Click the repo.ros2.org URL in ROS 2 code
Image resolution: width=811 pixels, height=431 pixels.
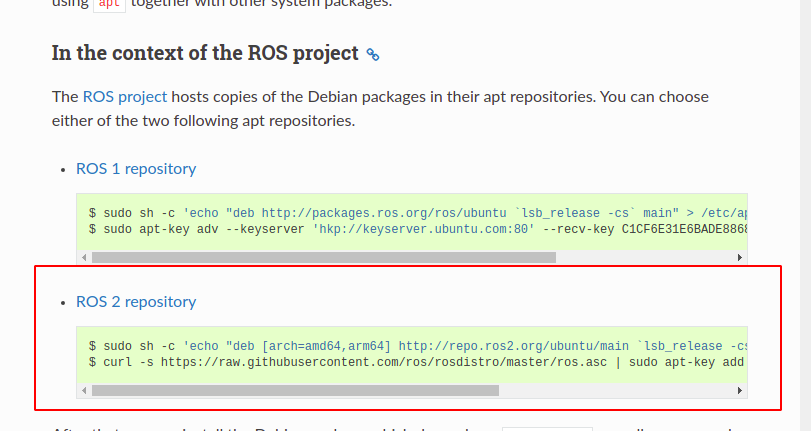tap(514, 346)
